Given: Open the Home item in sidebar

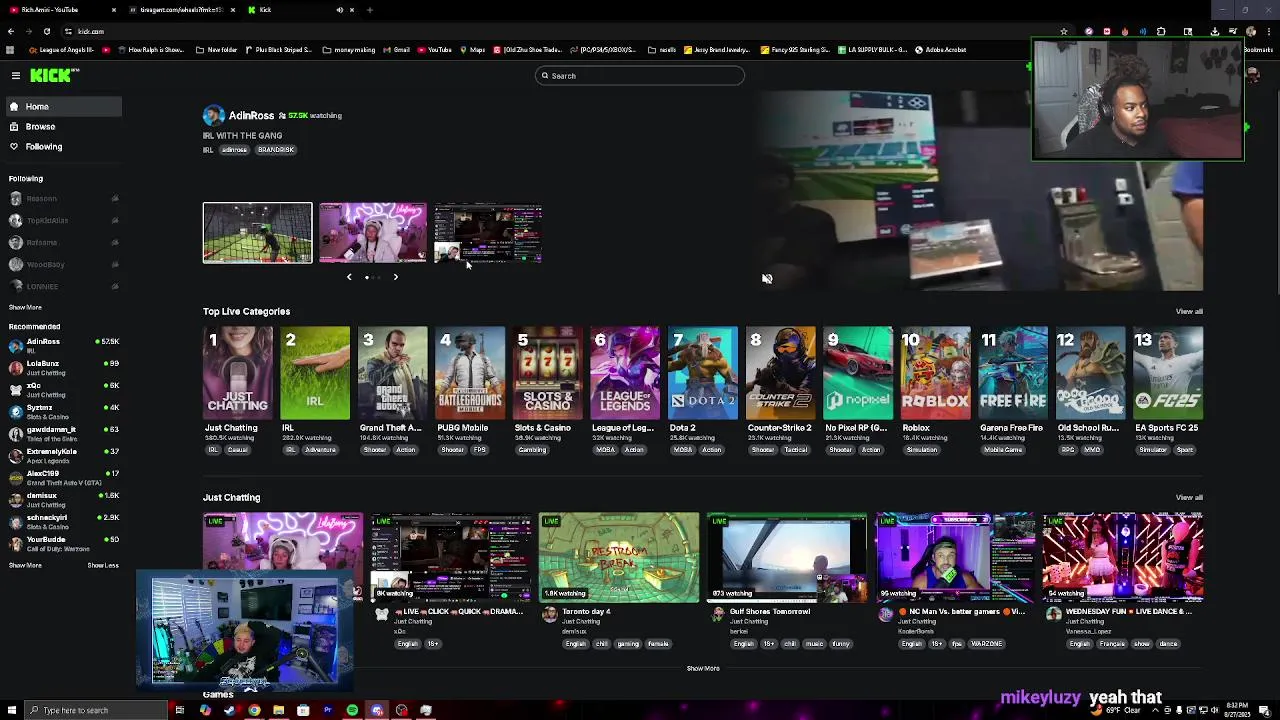Looking at the screenshot, I should [62, 106].
